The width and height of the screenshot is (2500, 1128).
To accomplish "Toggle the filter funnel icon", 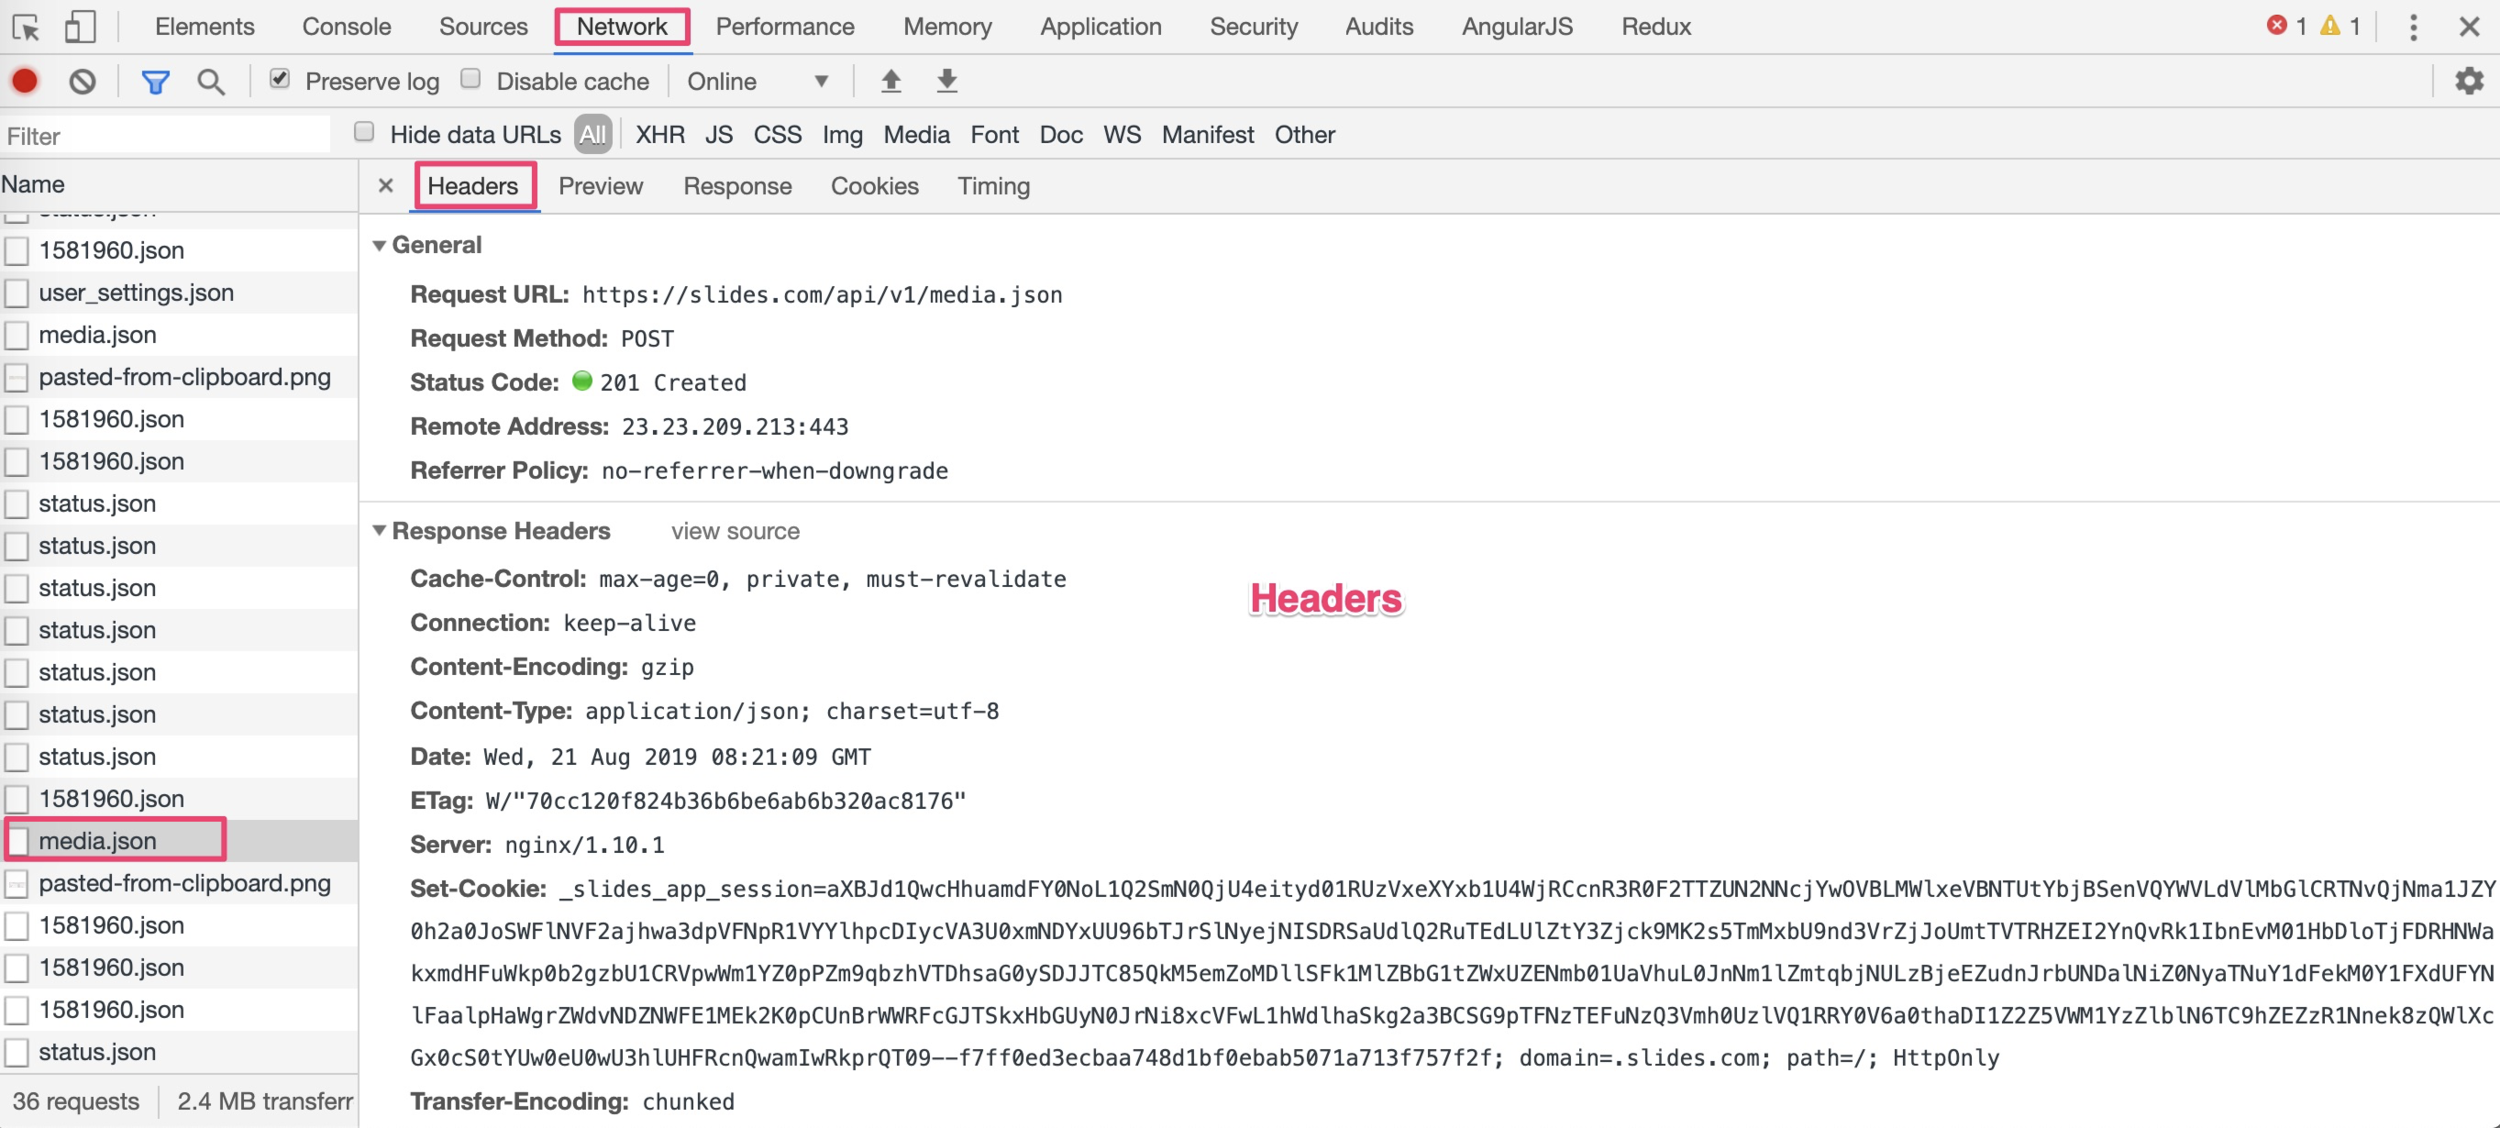I will tap(155, 82).
